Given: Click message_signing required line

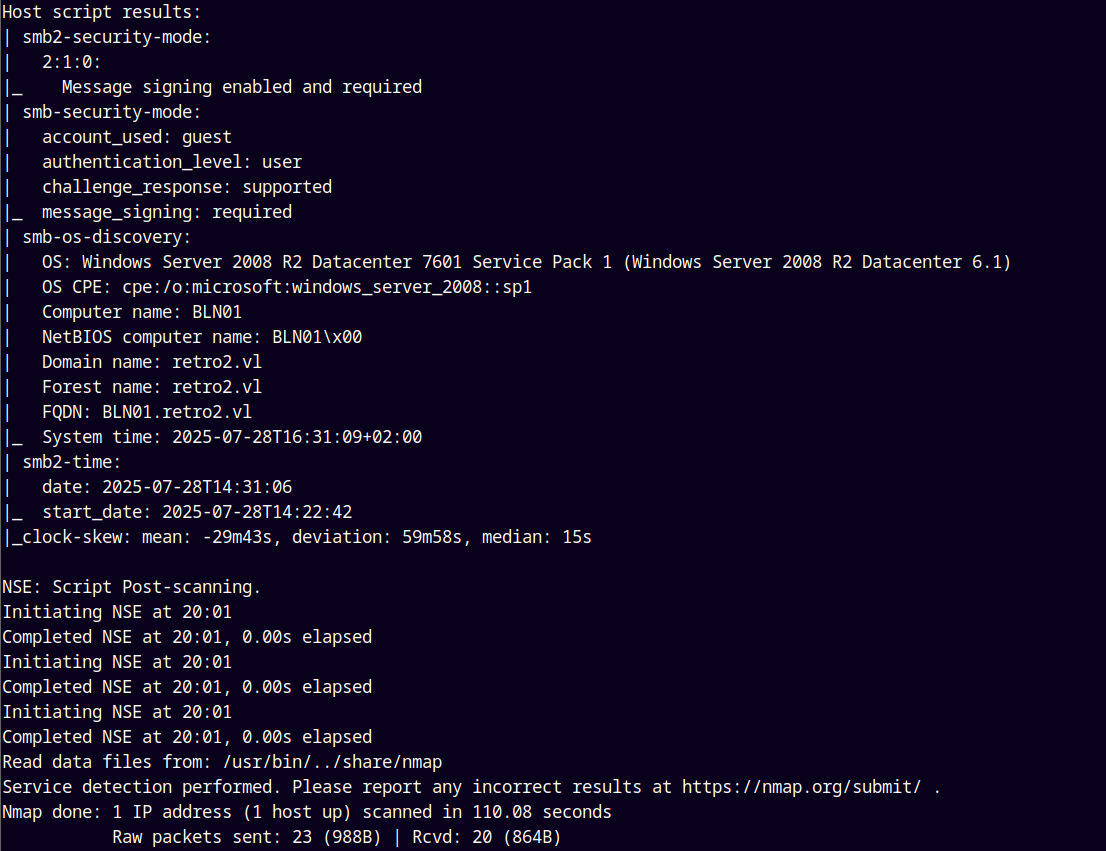Looking at the screenshot, I should 167,212.
